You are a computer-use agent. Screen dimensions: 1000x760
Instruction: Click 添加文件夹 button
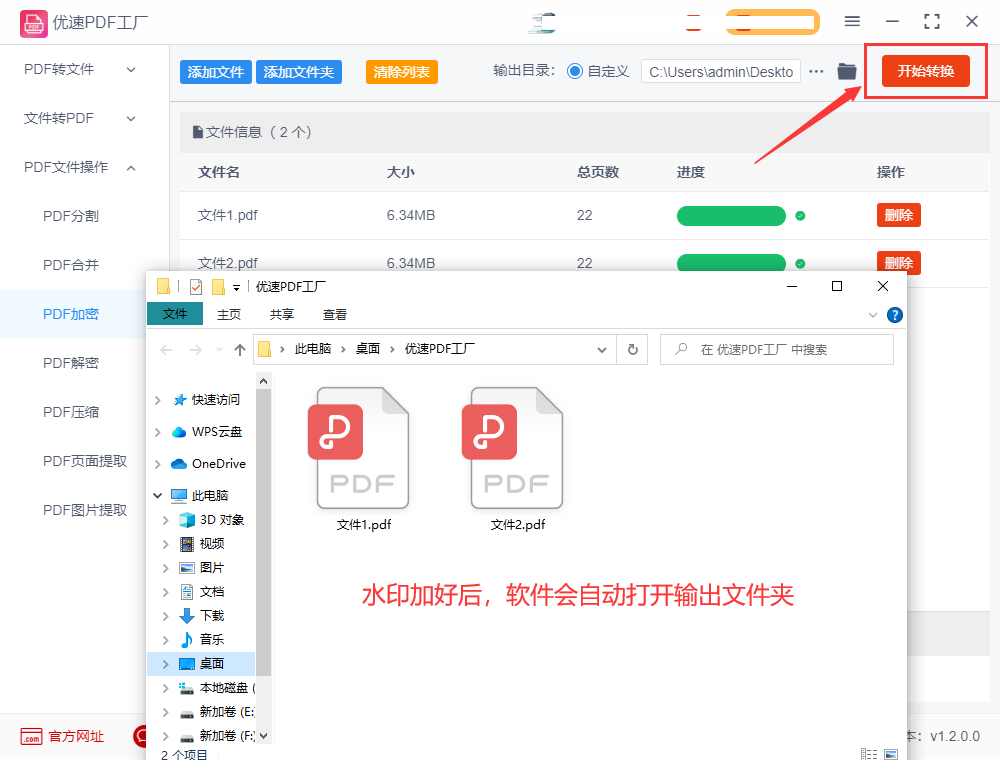[x=298, y=72]
